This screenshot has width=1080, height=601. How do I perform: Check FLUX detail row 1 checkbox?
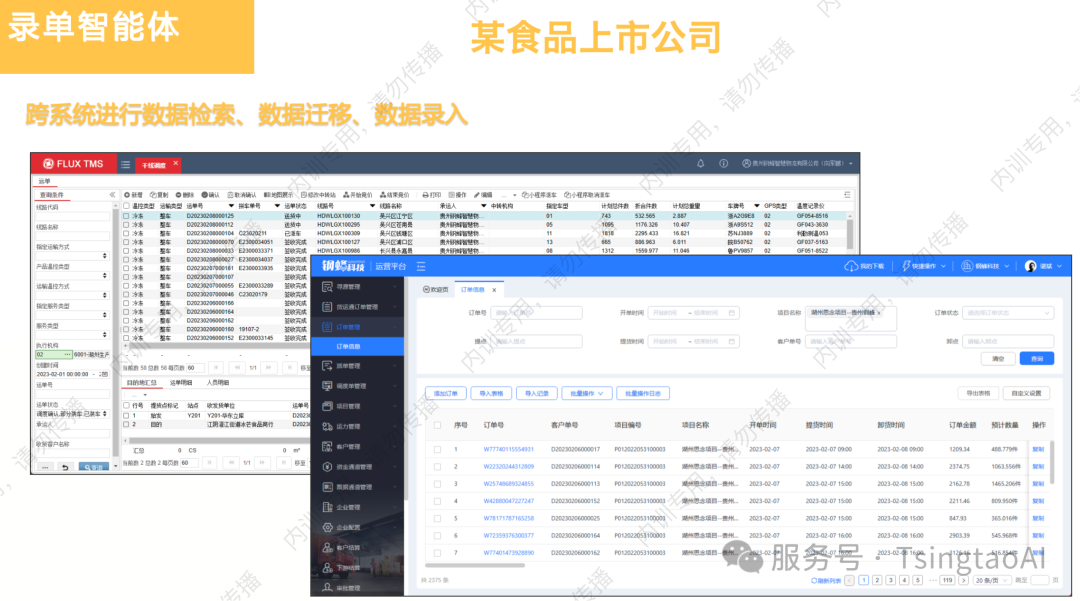126,416
